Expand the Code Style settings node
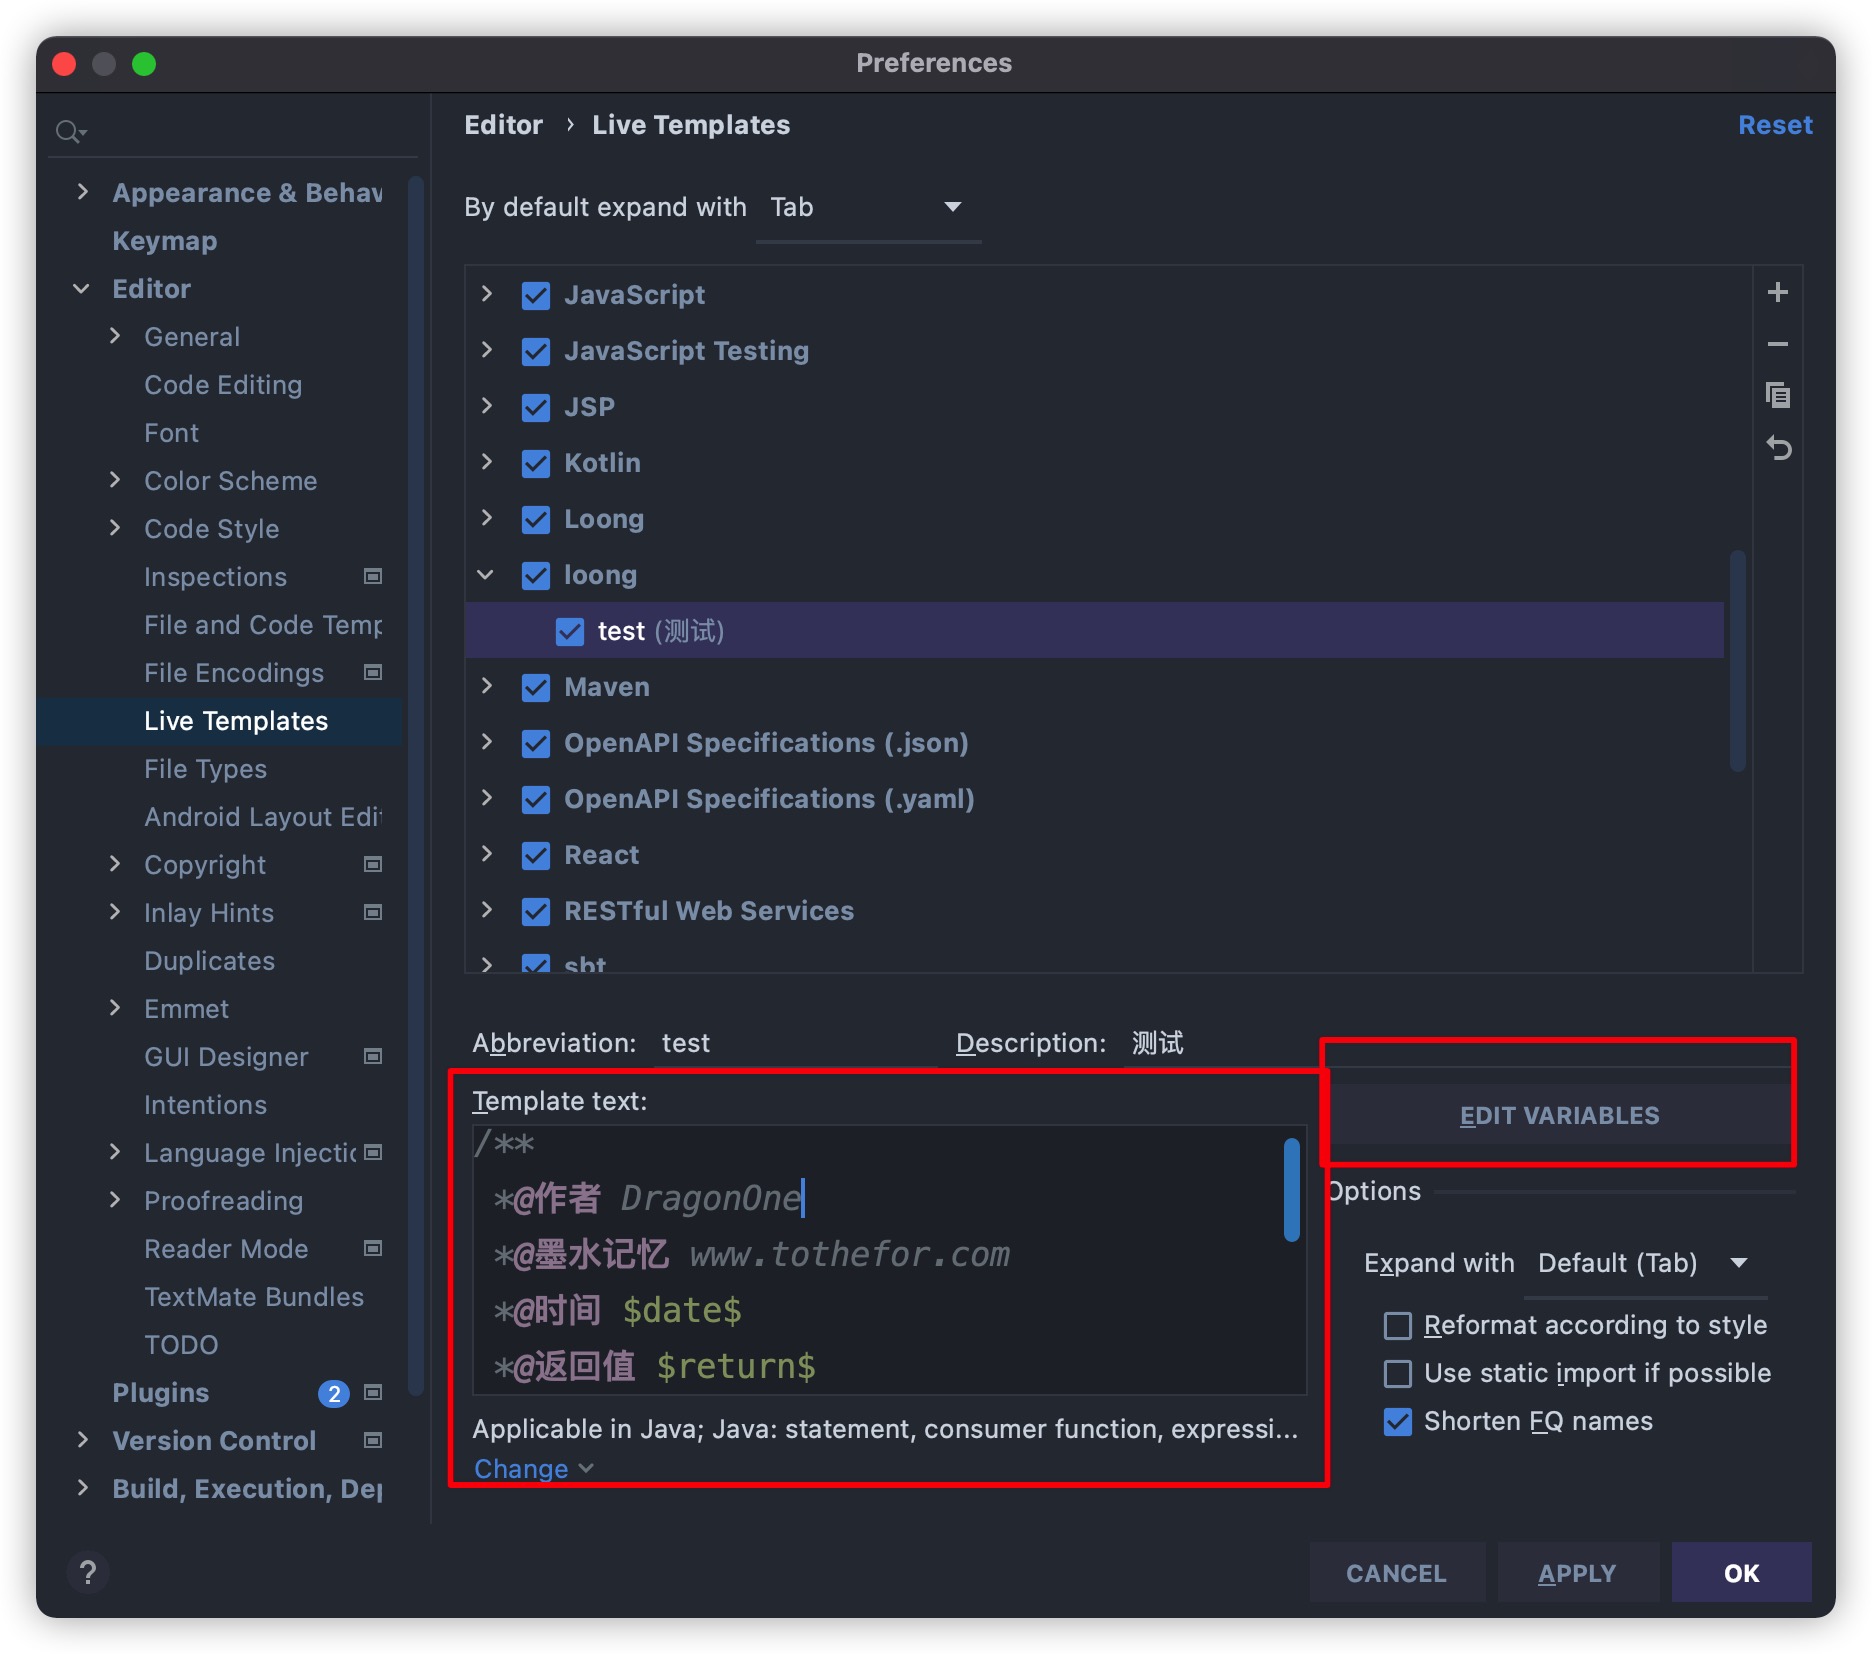 115,528
